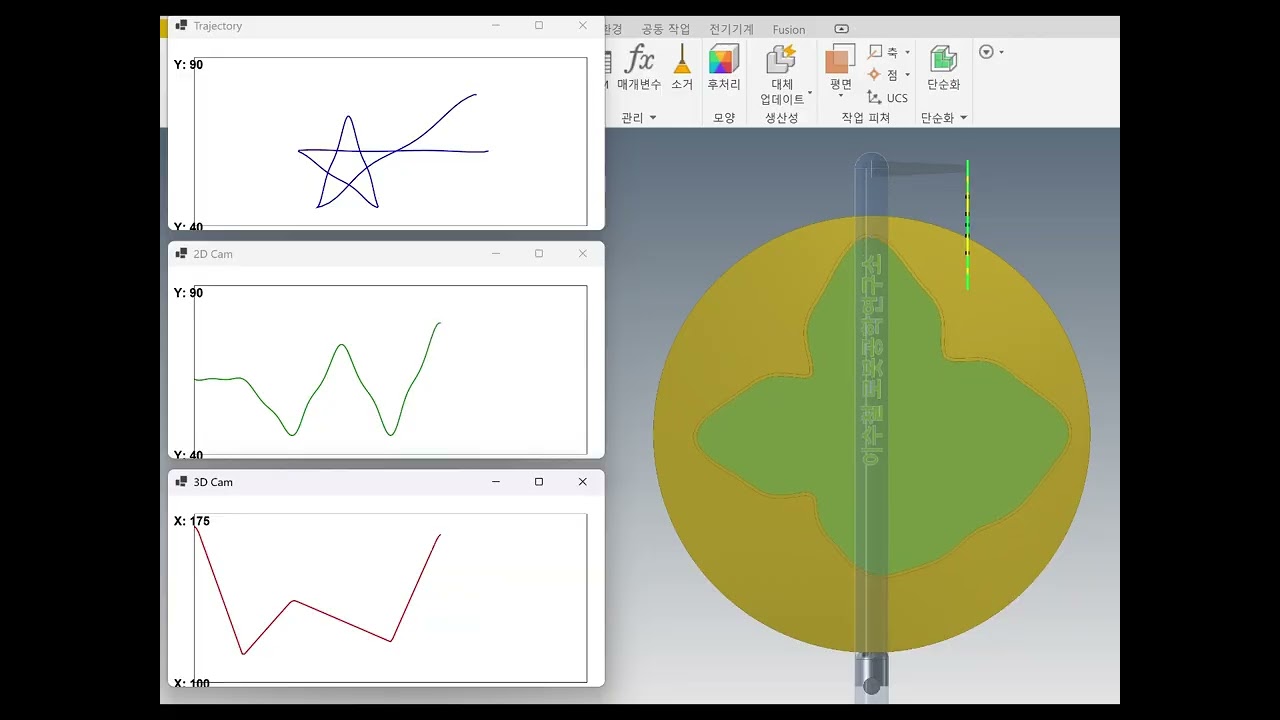Close the Trajectory window

pos(583,26)
